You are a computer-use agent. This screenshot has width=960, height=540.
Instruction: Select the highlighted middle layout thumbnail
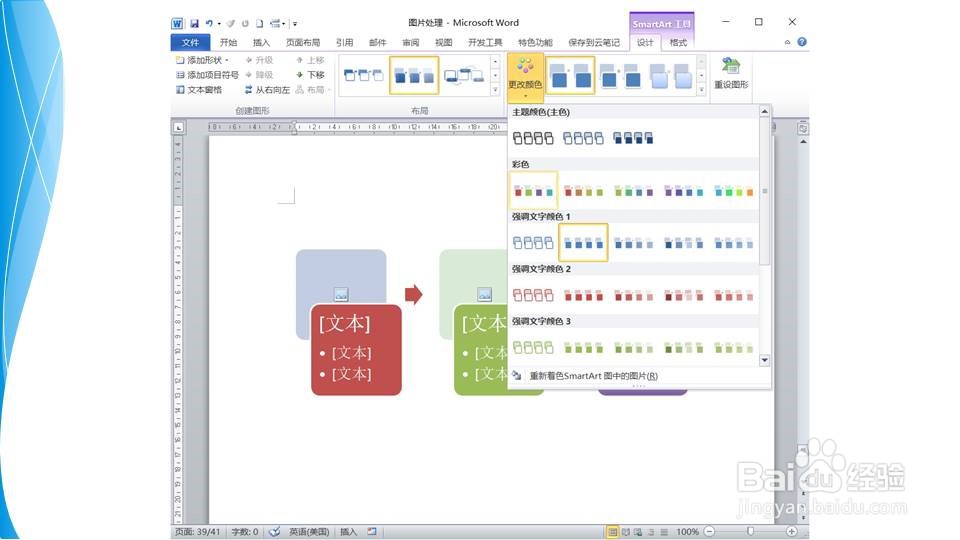pyautogui.click(x=414, y=76)
